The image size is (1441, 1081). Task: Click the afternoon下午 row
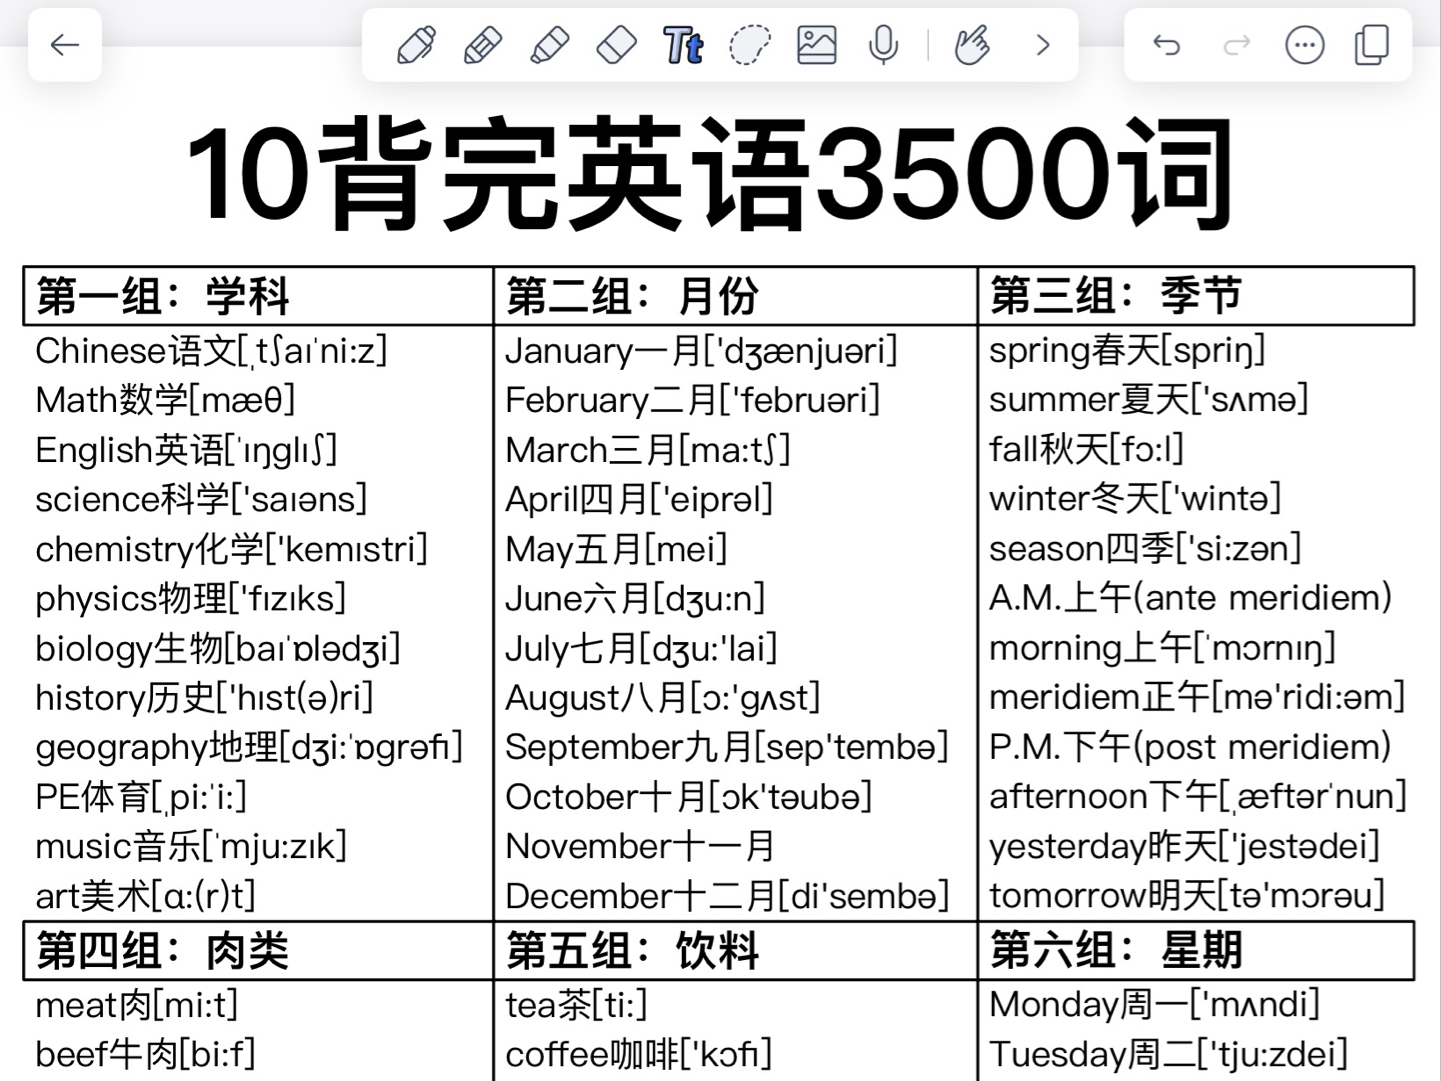(1198, 796)
